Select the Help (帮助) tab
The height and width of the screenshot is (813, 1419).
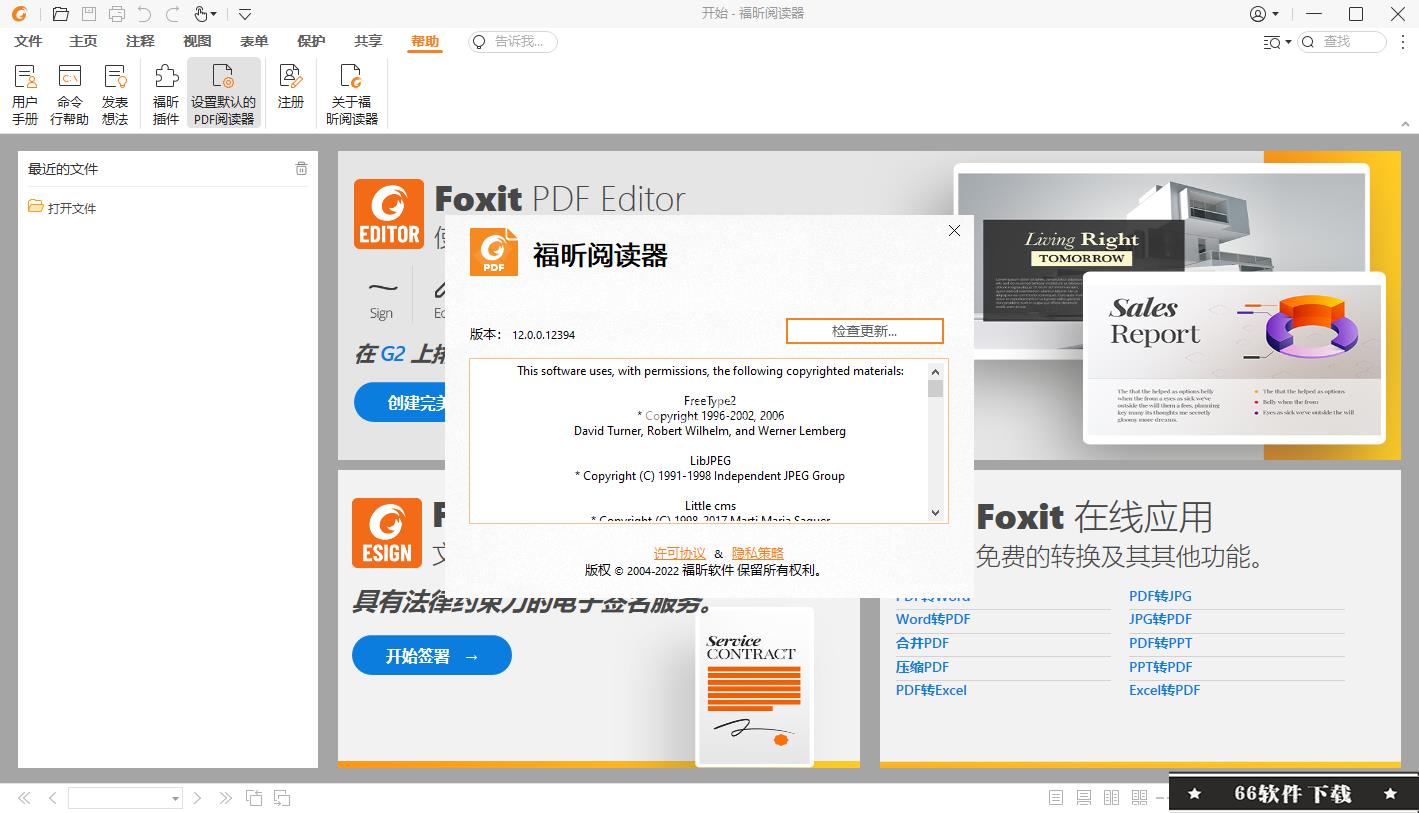pos(425,41)
